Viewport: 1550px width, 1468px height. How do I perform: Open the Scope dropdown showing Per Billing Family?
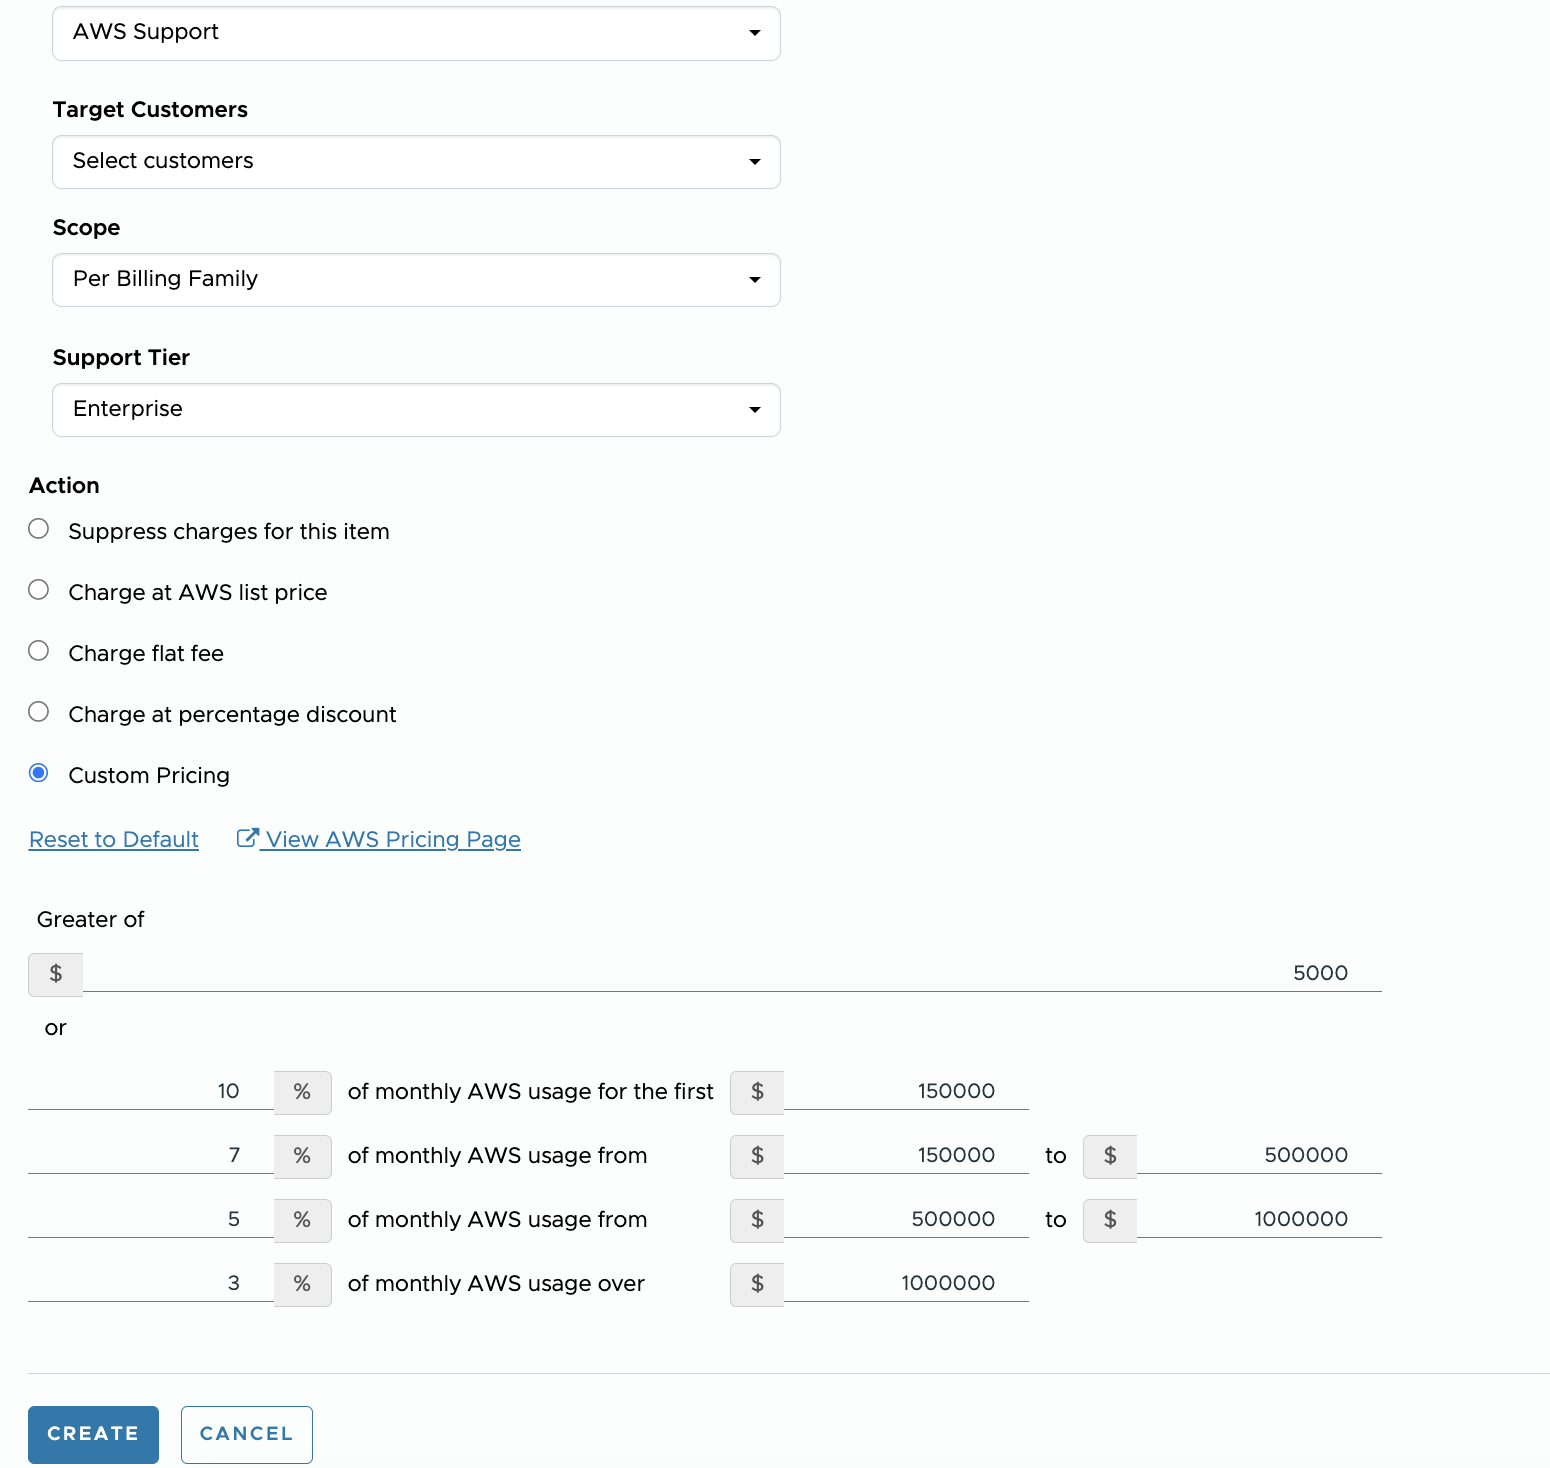pyautogui.click(x=416, y=280)
